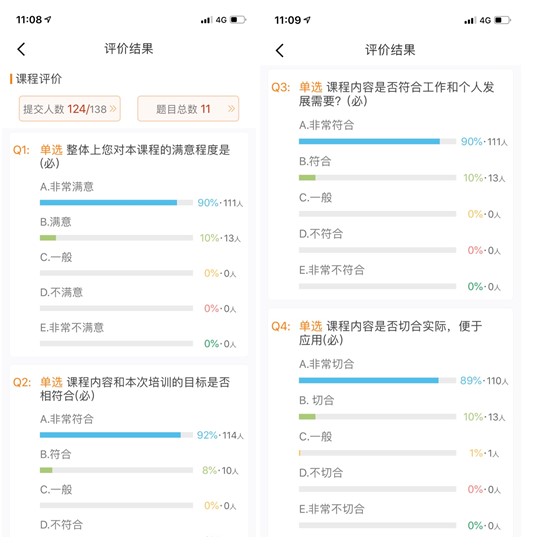Open the 题目总数 11 box
The width and height of the screenshot is (534, 553).
(188, 109)
